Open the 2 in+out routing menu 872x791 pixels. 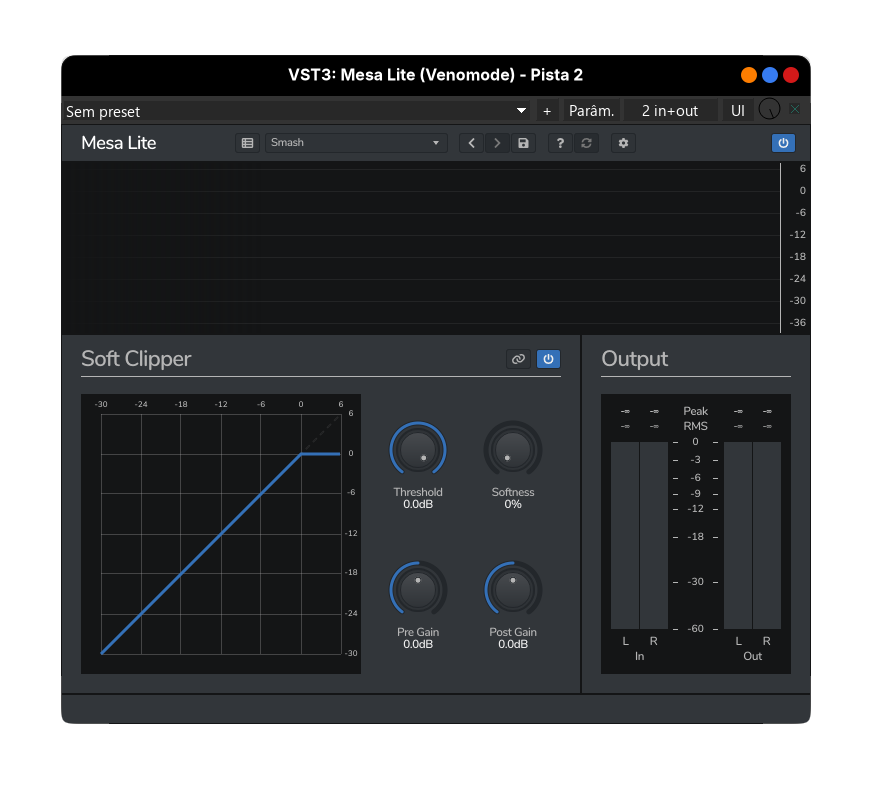670,111
